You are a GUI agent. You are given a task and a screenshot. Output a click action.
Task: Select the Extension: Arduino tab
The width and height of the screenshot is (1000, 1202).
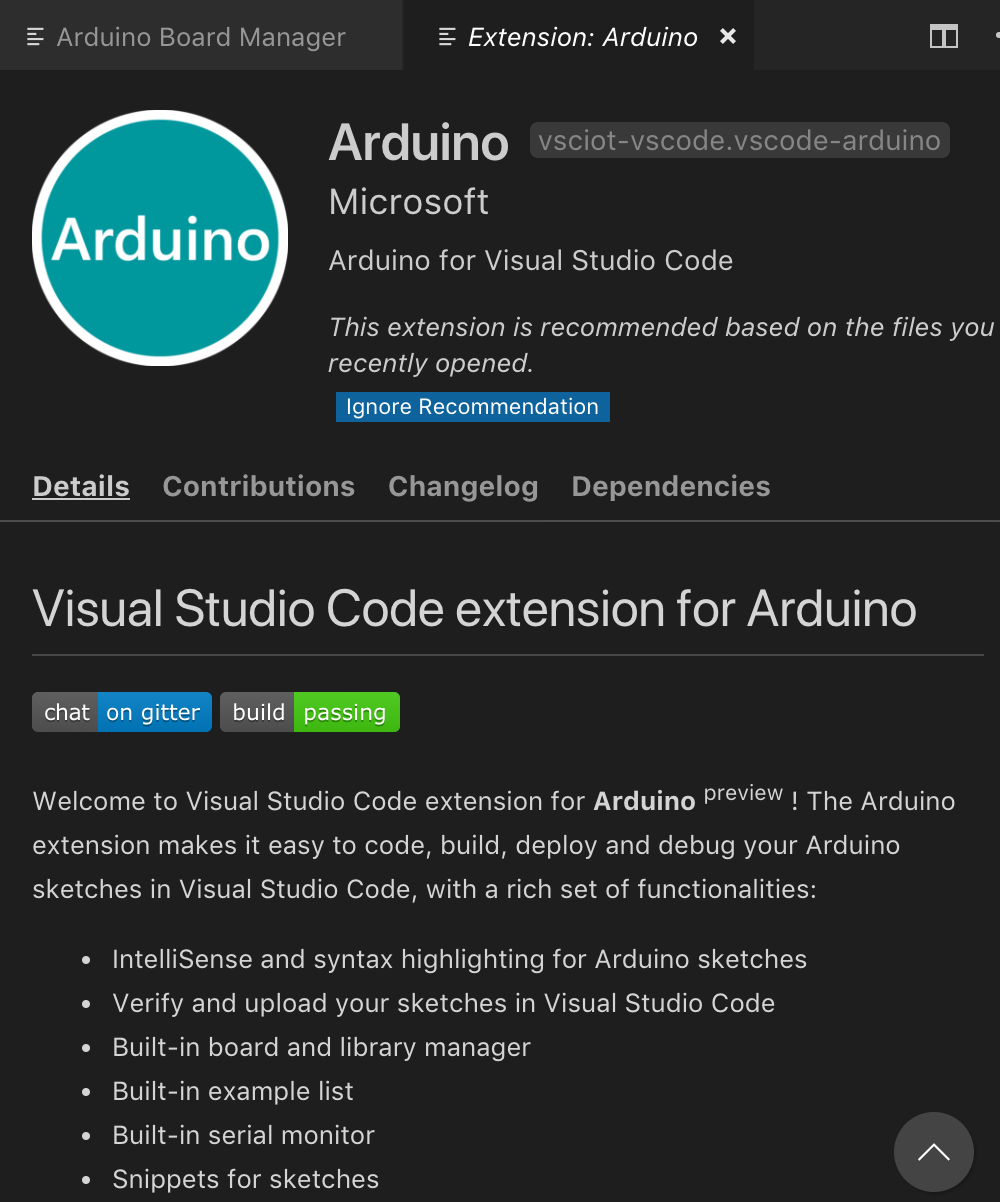click(578, 37)
